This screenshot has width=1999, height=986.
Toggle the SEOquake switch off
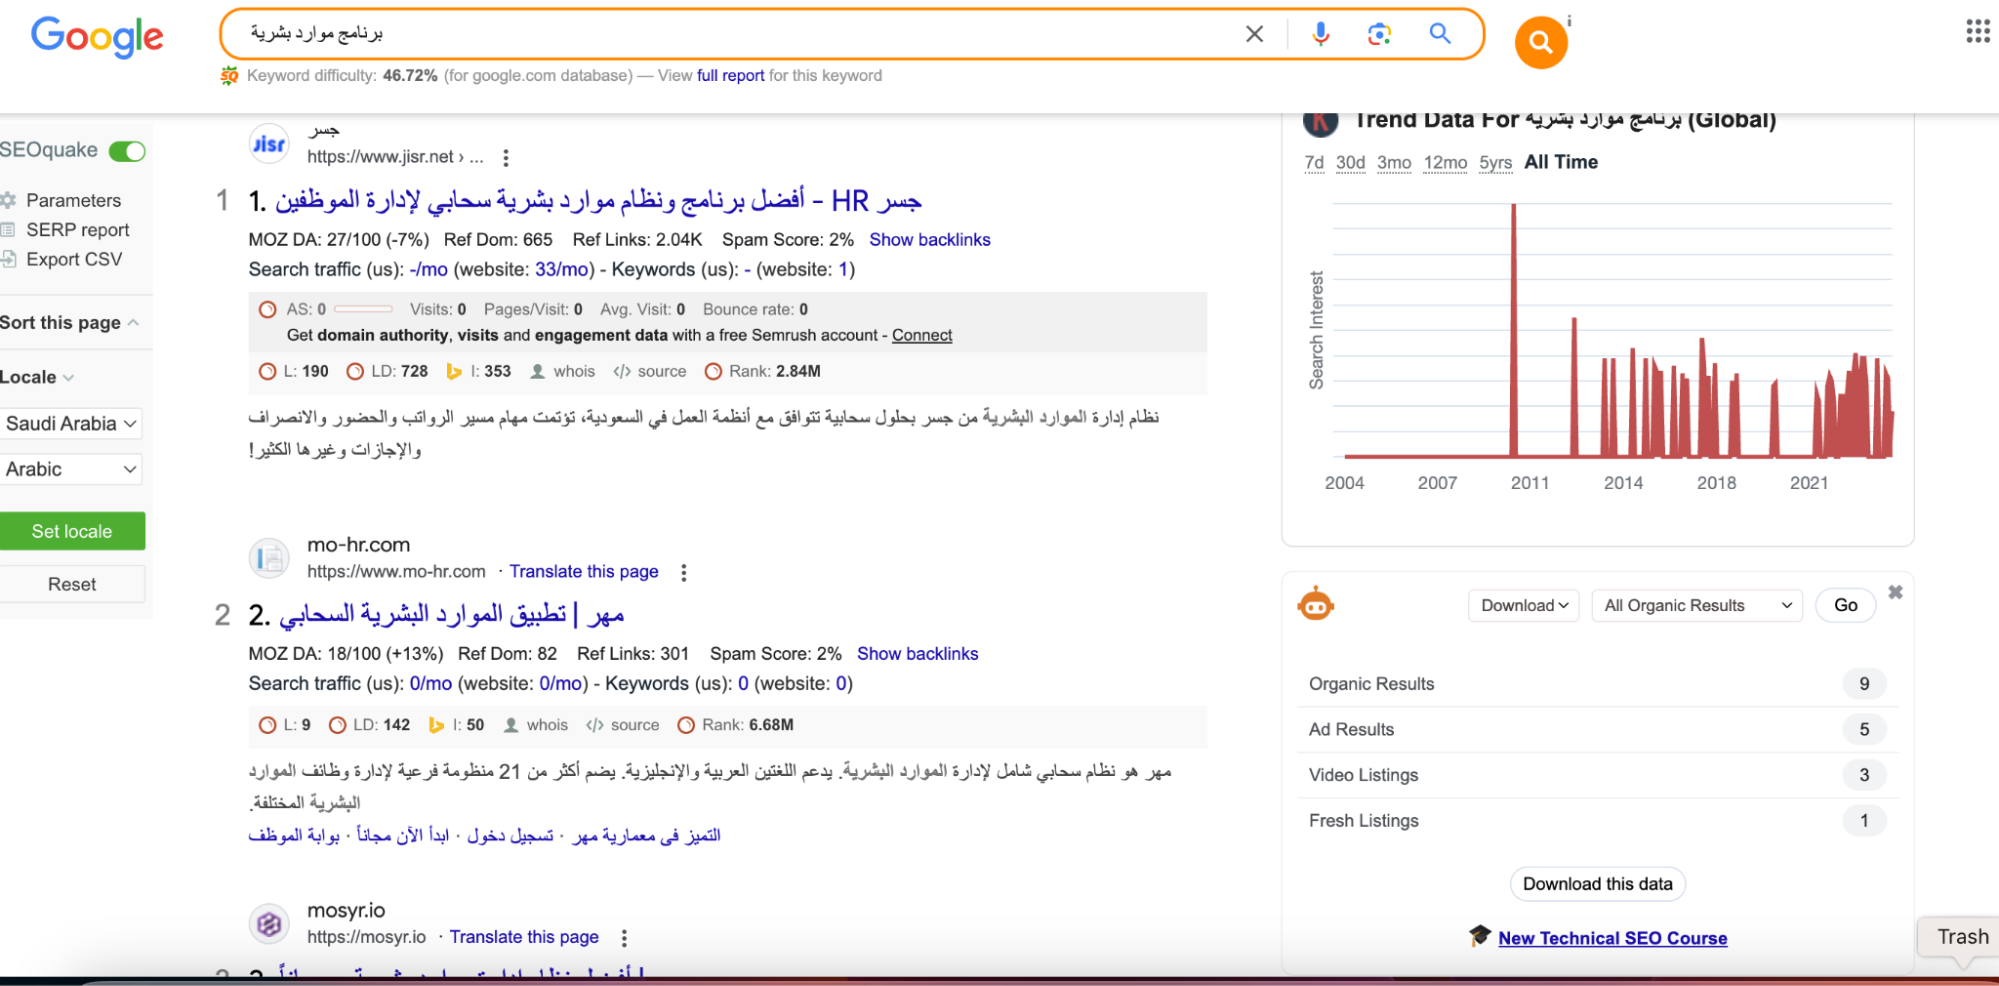click(x=127, y=151)
